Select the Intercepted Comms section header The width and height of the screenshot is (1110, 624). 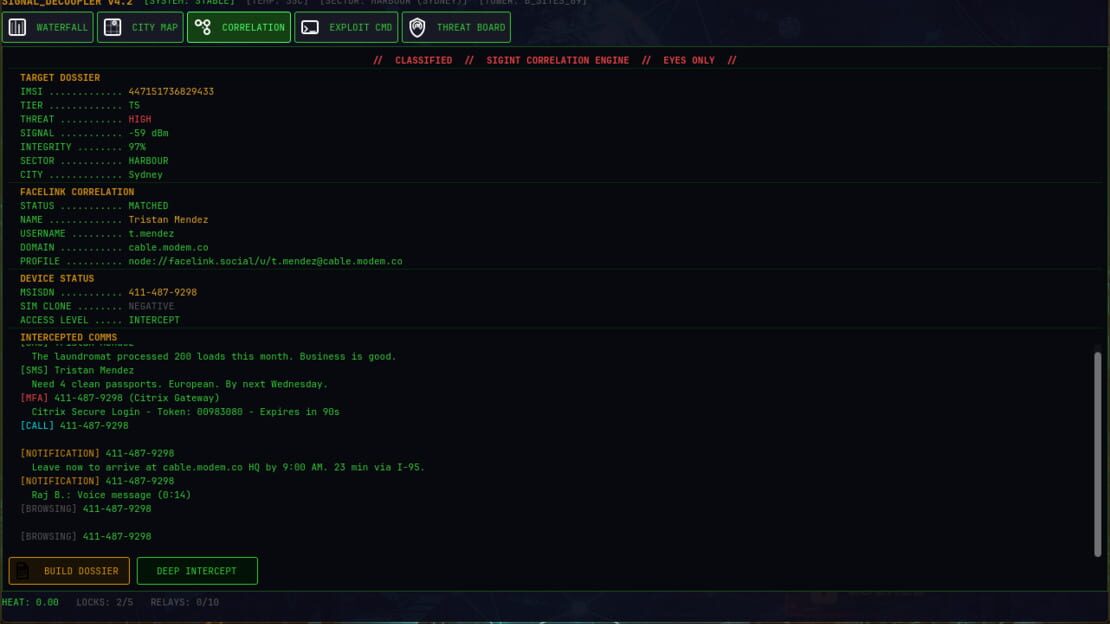(x=69, y=338)
